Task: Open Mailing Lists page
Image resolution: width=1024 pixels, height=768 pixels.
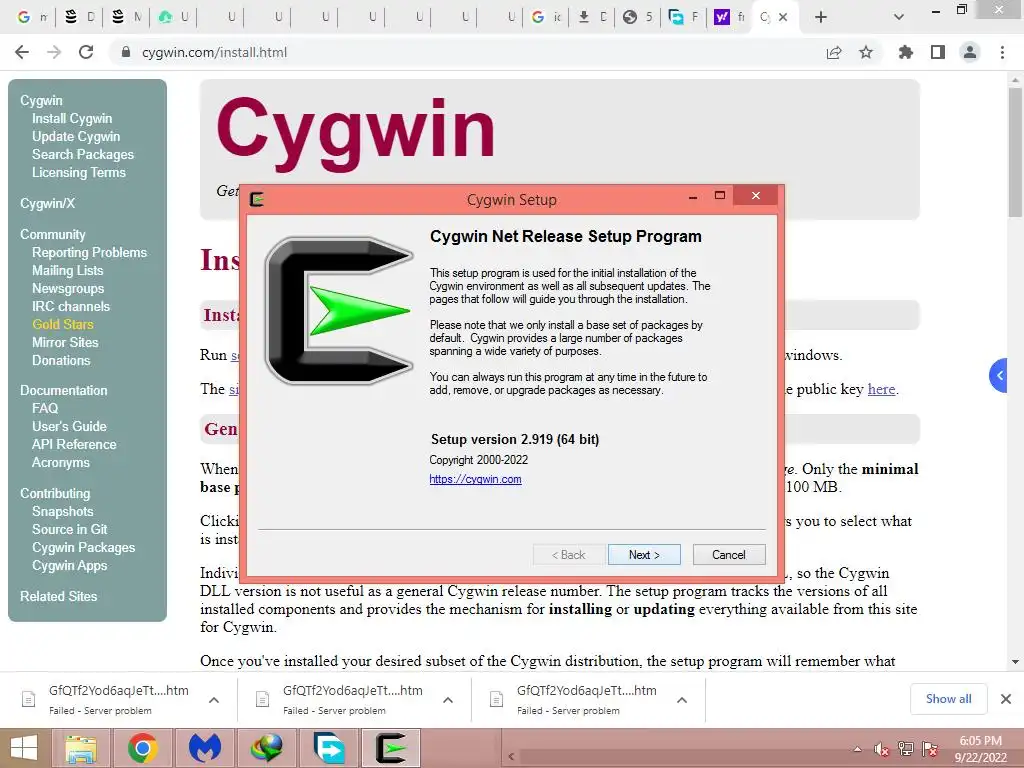Action: point(67,270)
